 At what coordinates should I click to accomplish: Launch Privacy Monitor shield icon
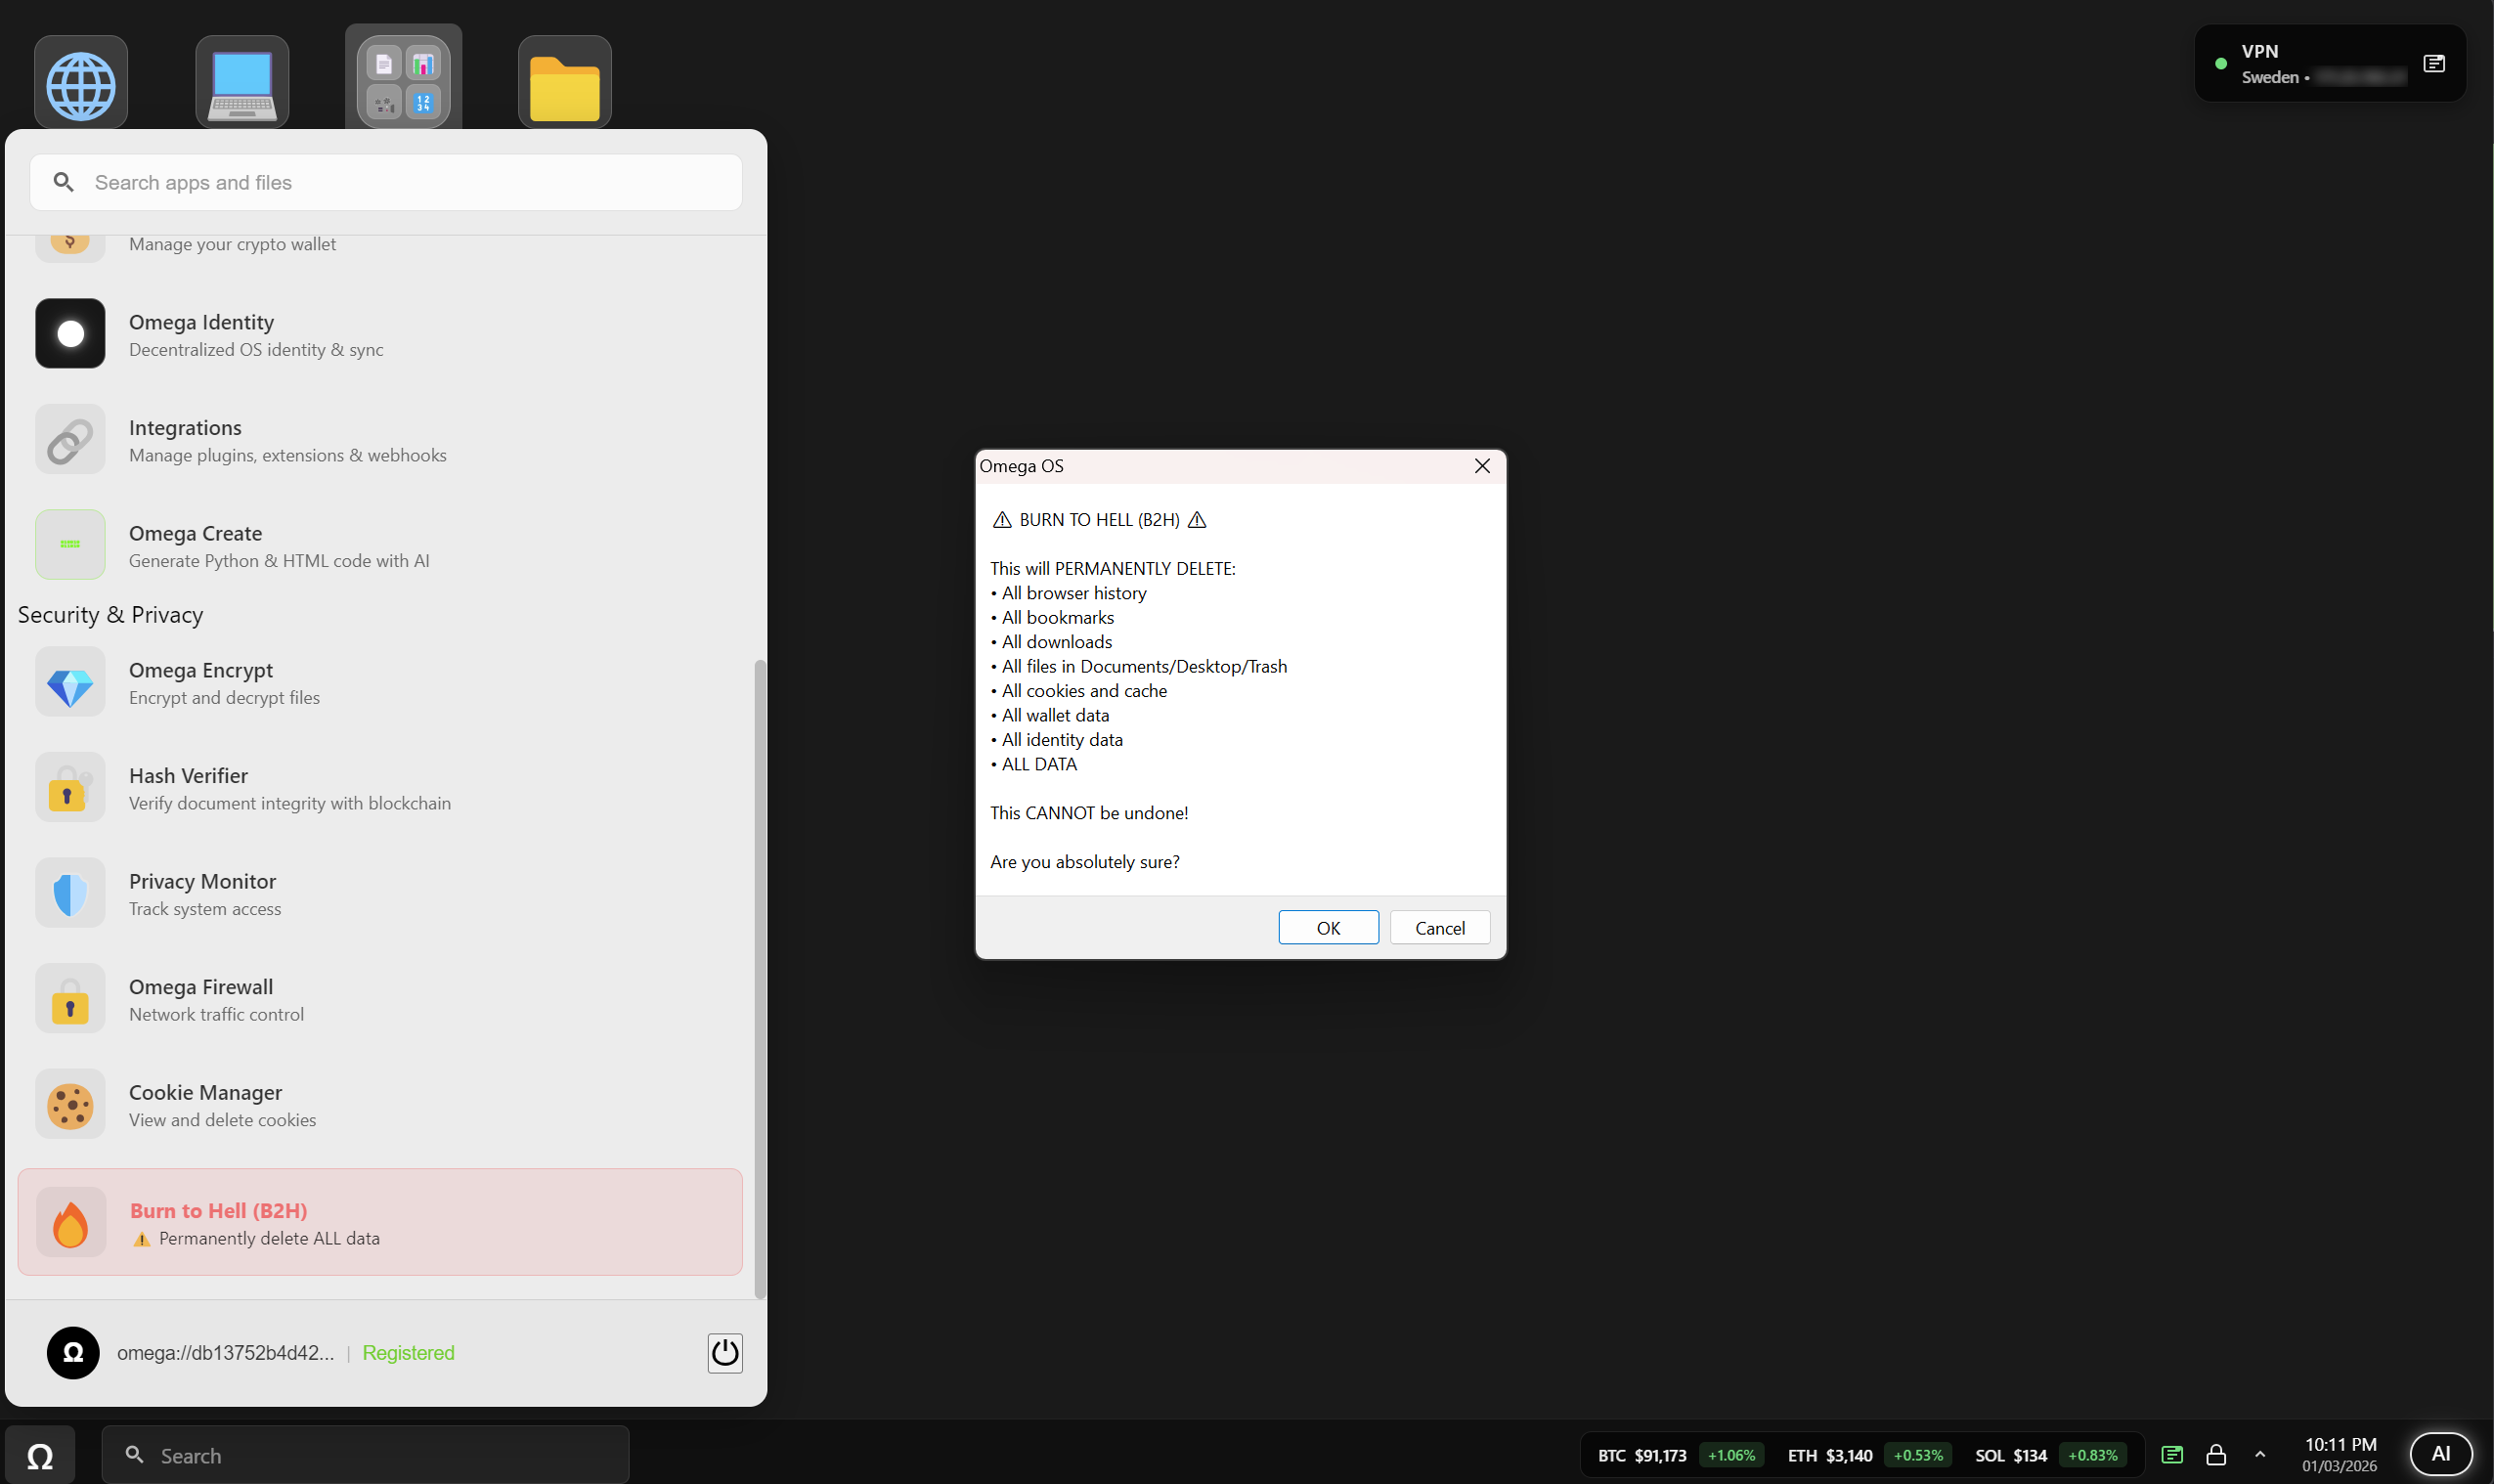[69, 892]
